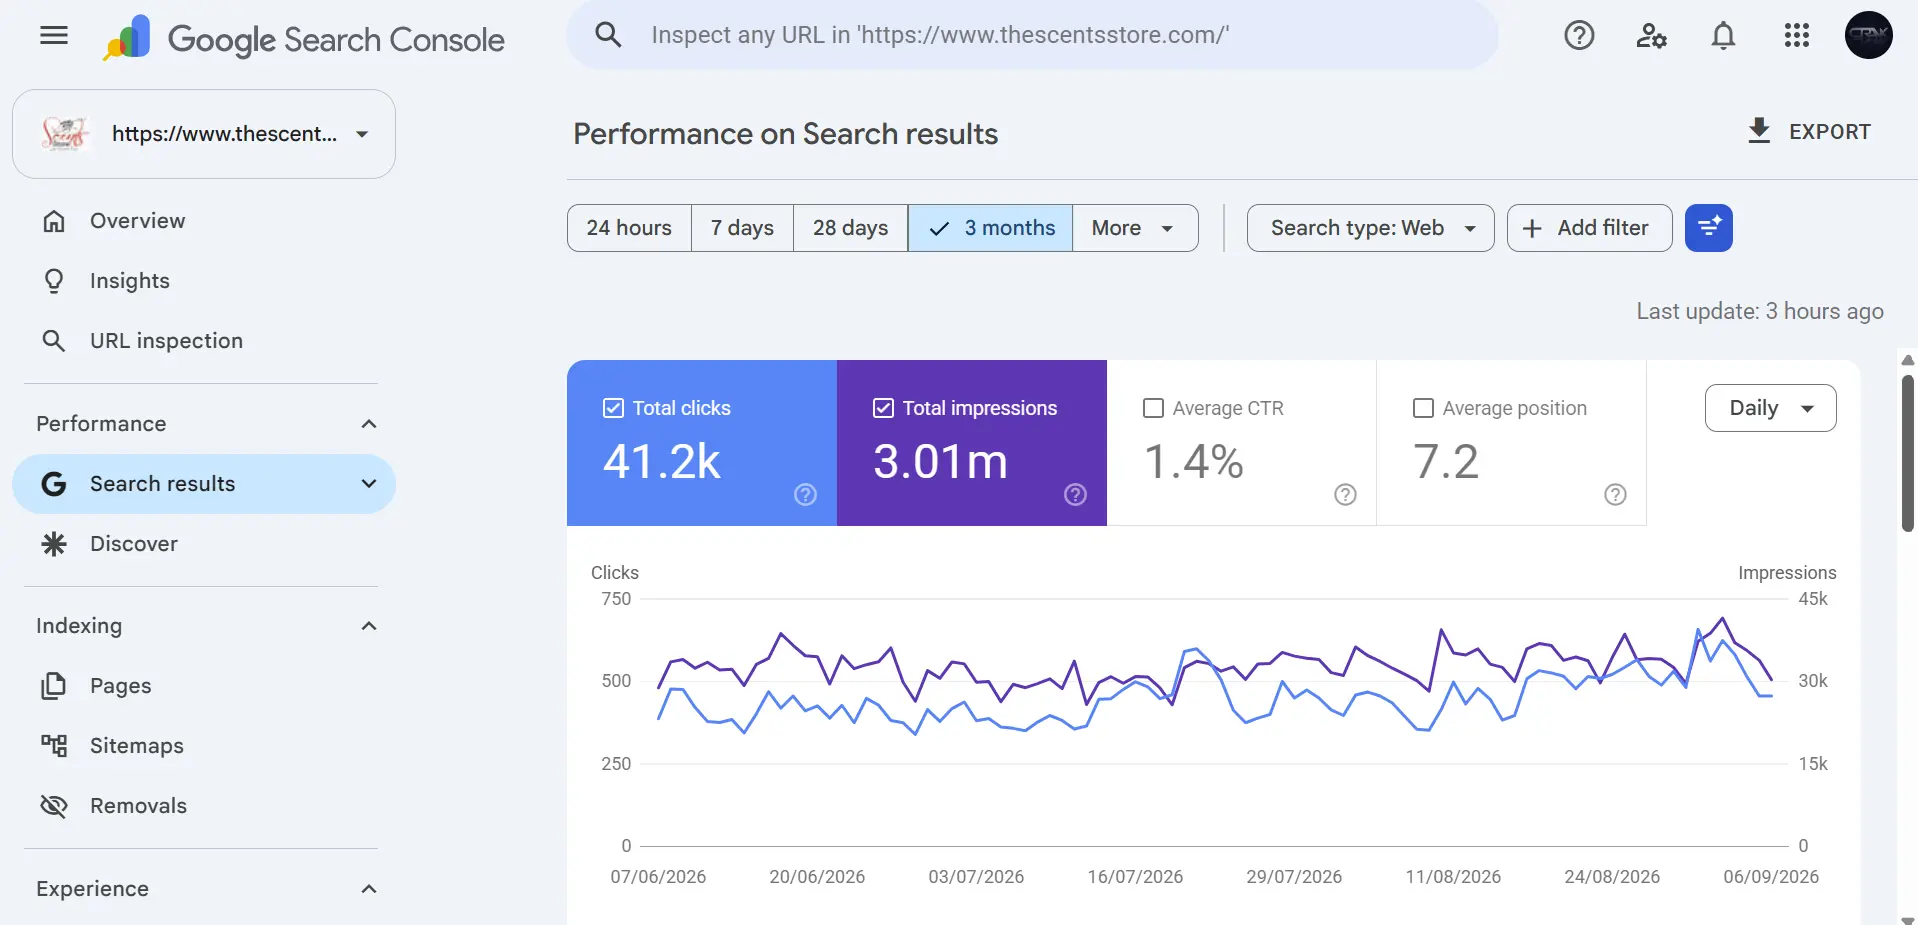Open users and permissions settings icon
This screenshot has width=1918, height=925.
pos(1651,36)
